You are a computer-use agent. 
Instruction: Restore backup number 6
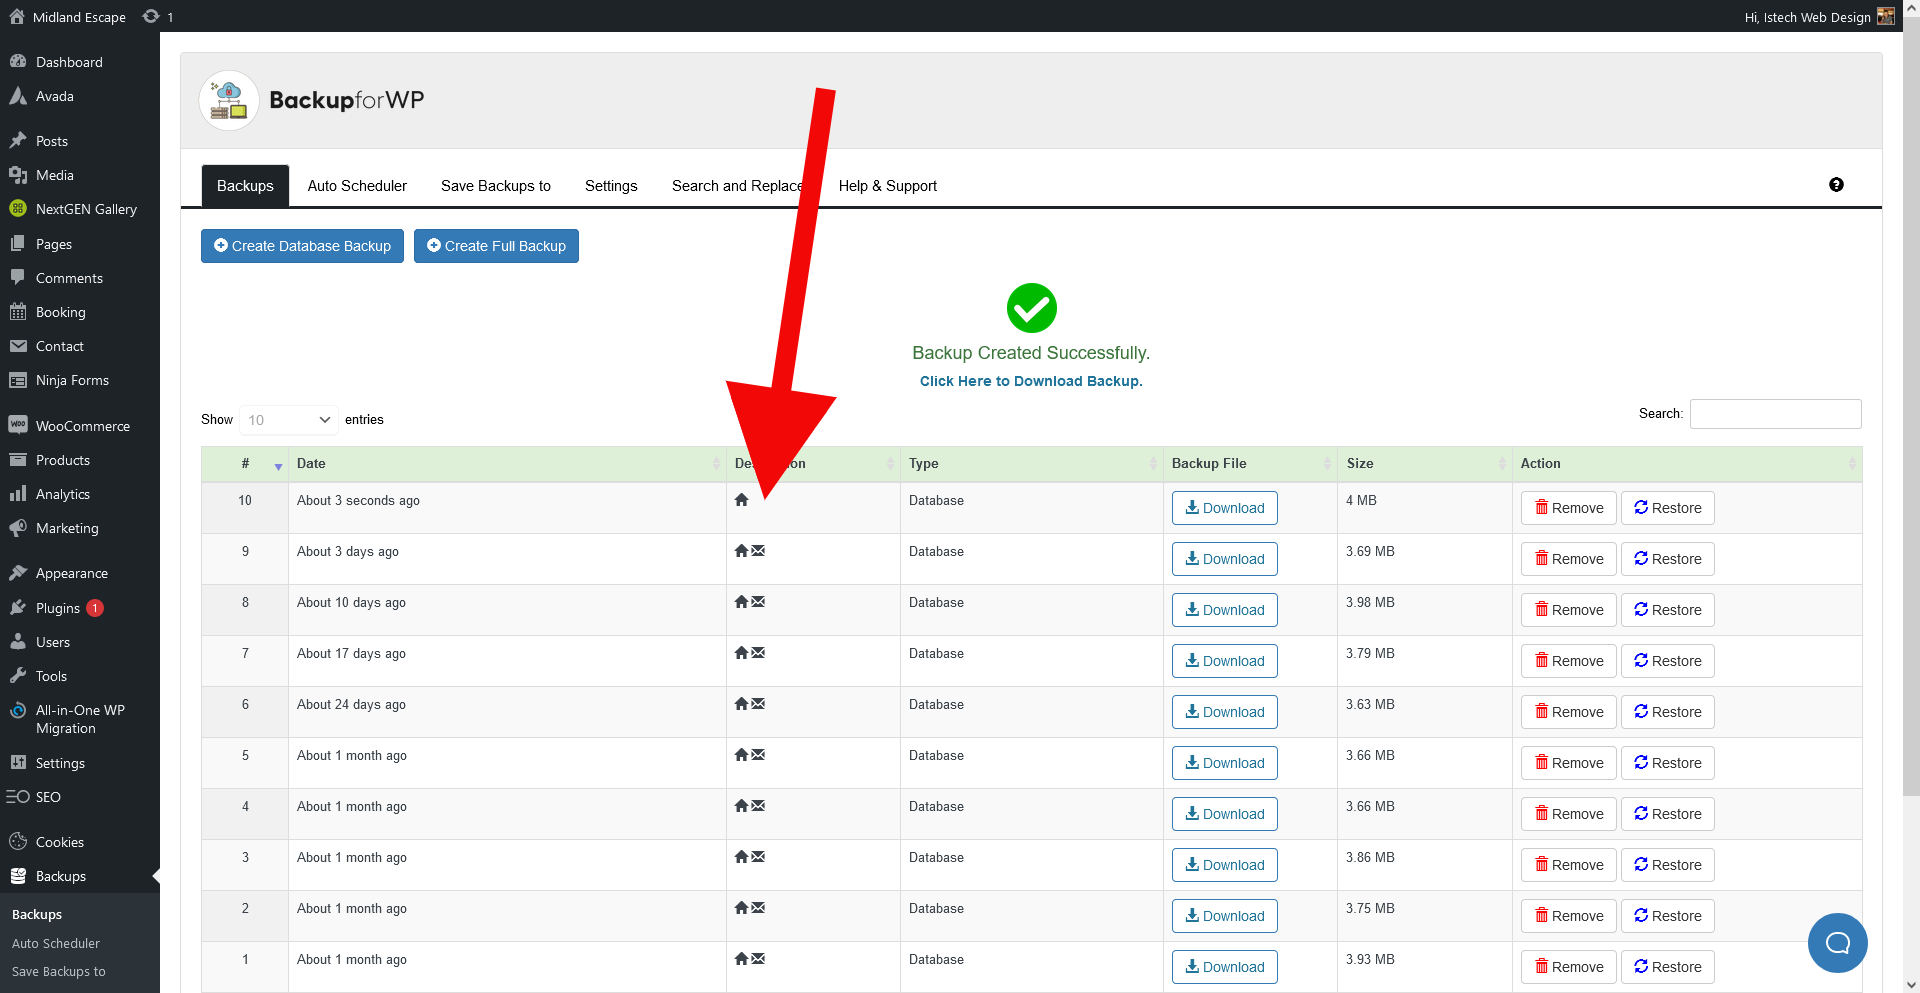[1668, 712]
